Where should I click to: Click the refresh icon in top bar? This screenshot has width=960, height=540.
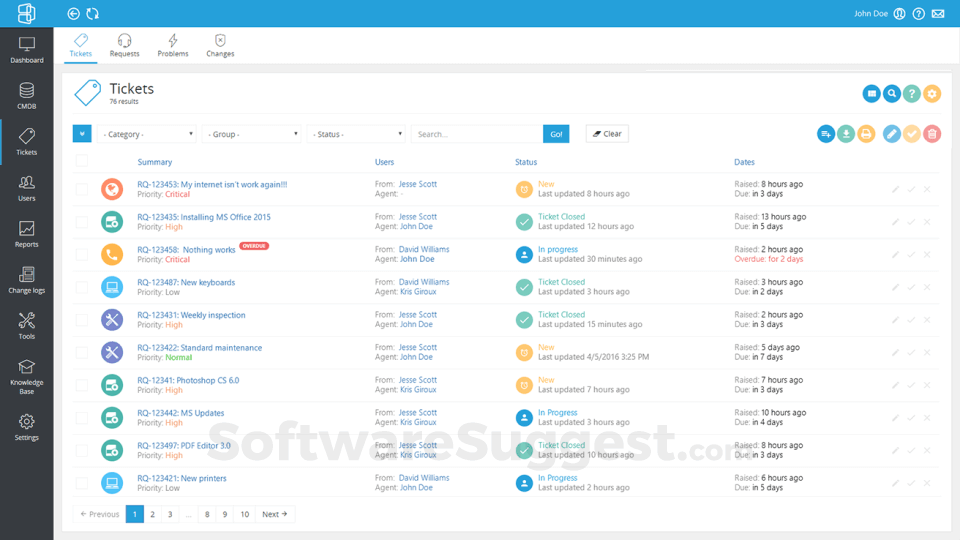[92, 13]
